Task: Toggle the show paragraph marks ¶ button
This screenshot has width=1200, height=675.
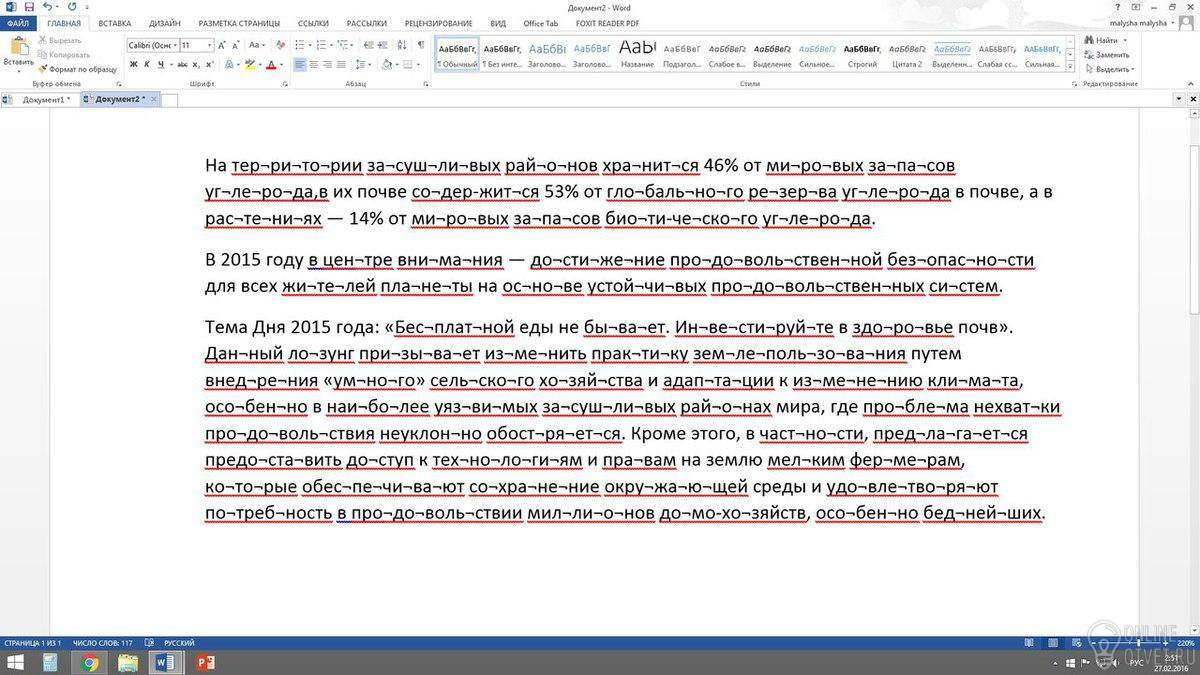Action: click(421, 45)
